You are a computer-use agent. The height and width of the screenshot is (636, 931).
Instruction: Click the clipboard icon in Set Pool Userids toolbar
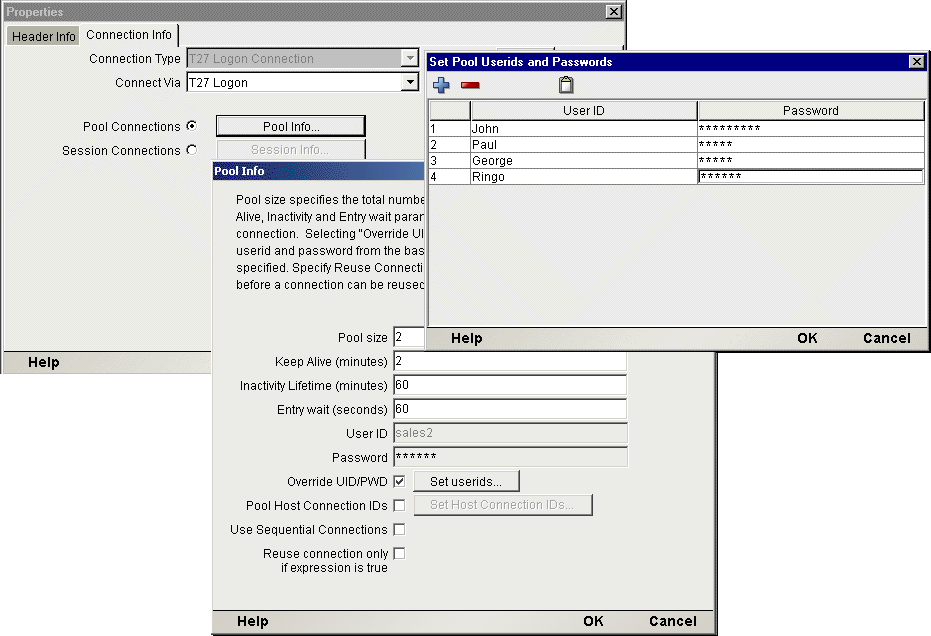click(x=566, y=85)
